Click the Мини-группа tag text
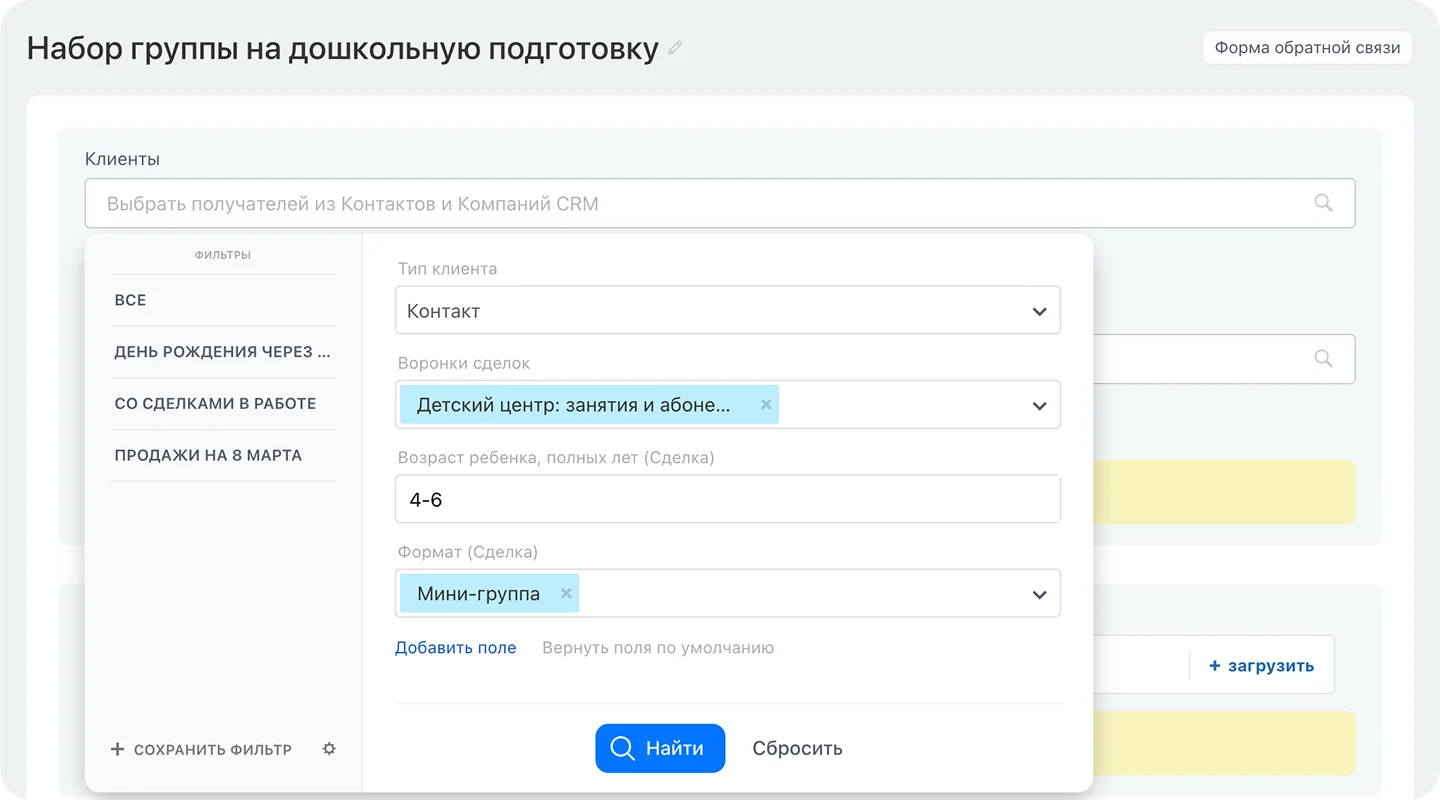 [478, 593]
